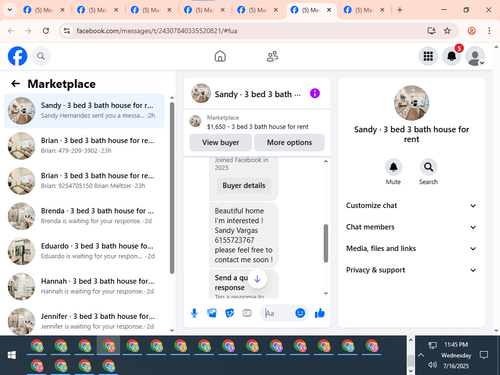Open Brenda's conversation in the list
Screen dimensions: 500x375
click(84, 216)
